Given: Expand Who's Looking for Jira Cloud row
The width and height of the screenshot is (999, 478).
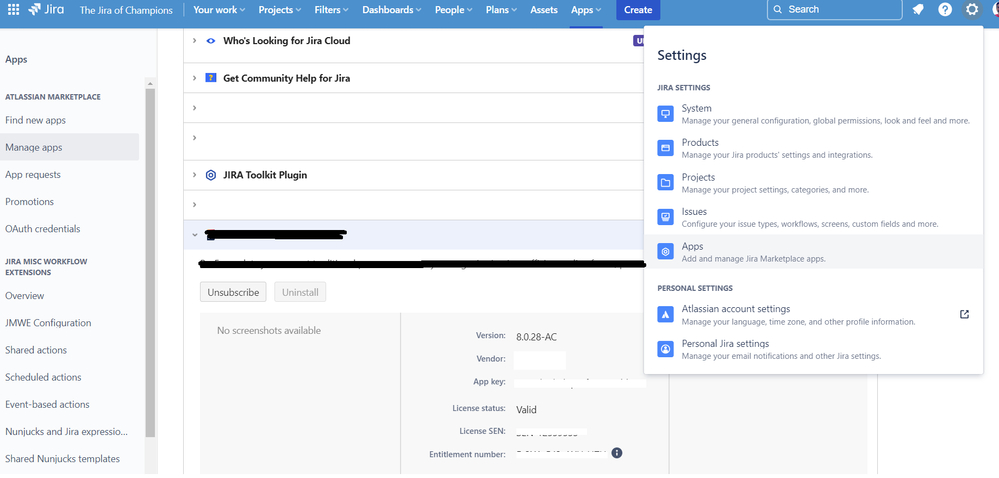Looking at the screenshot, I should pos(194,41).
